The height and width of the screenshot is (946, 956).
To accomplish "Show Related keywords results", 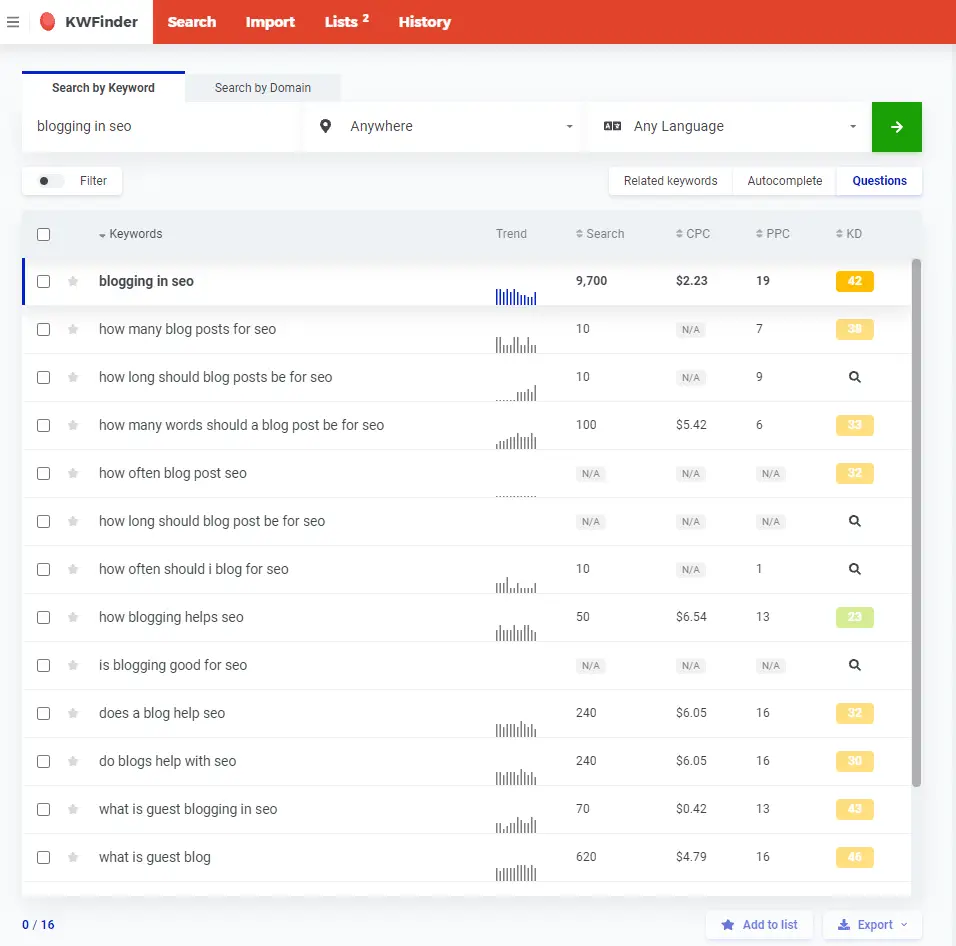I will click(670, 181).
